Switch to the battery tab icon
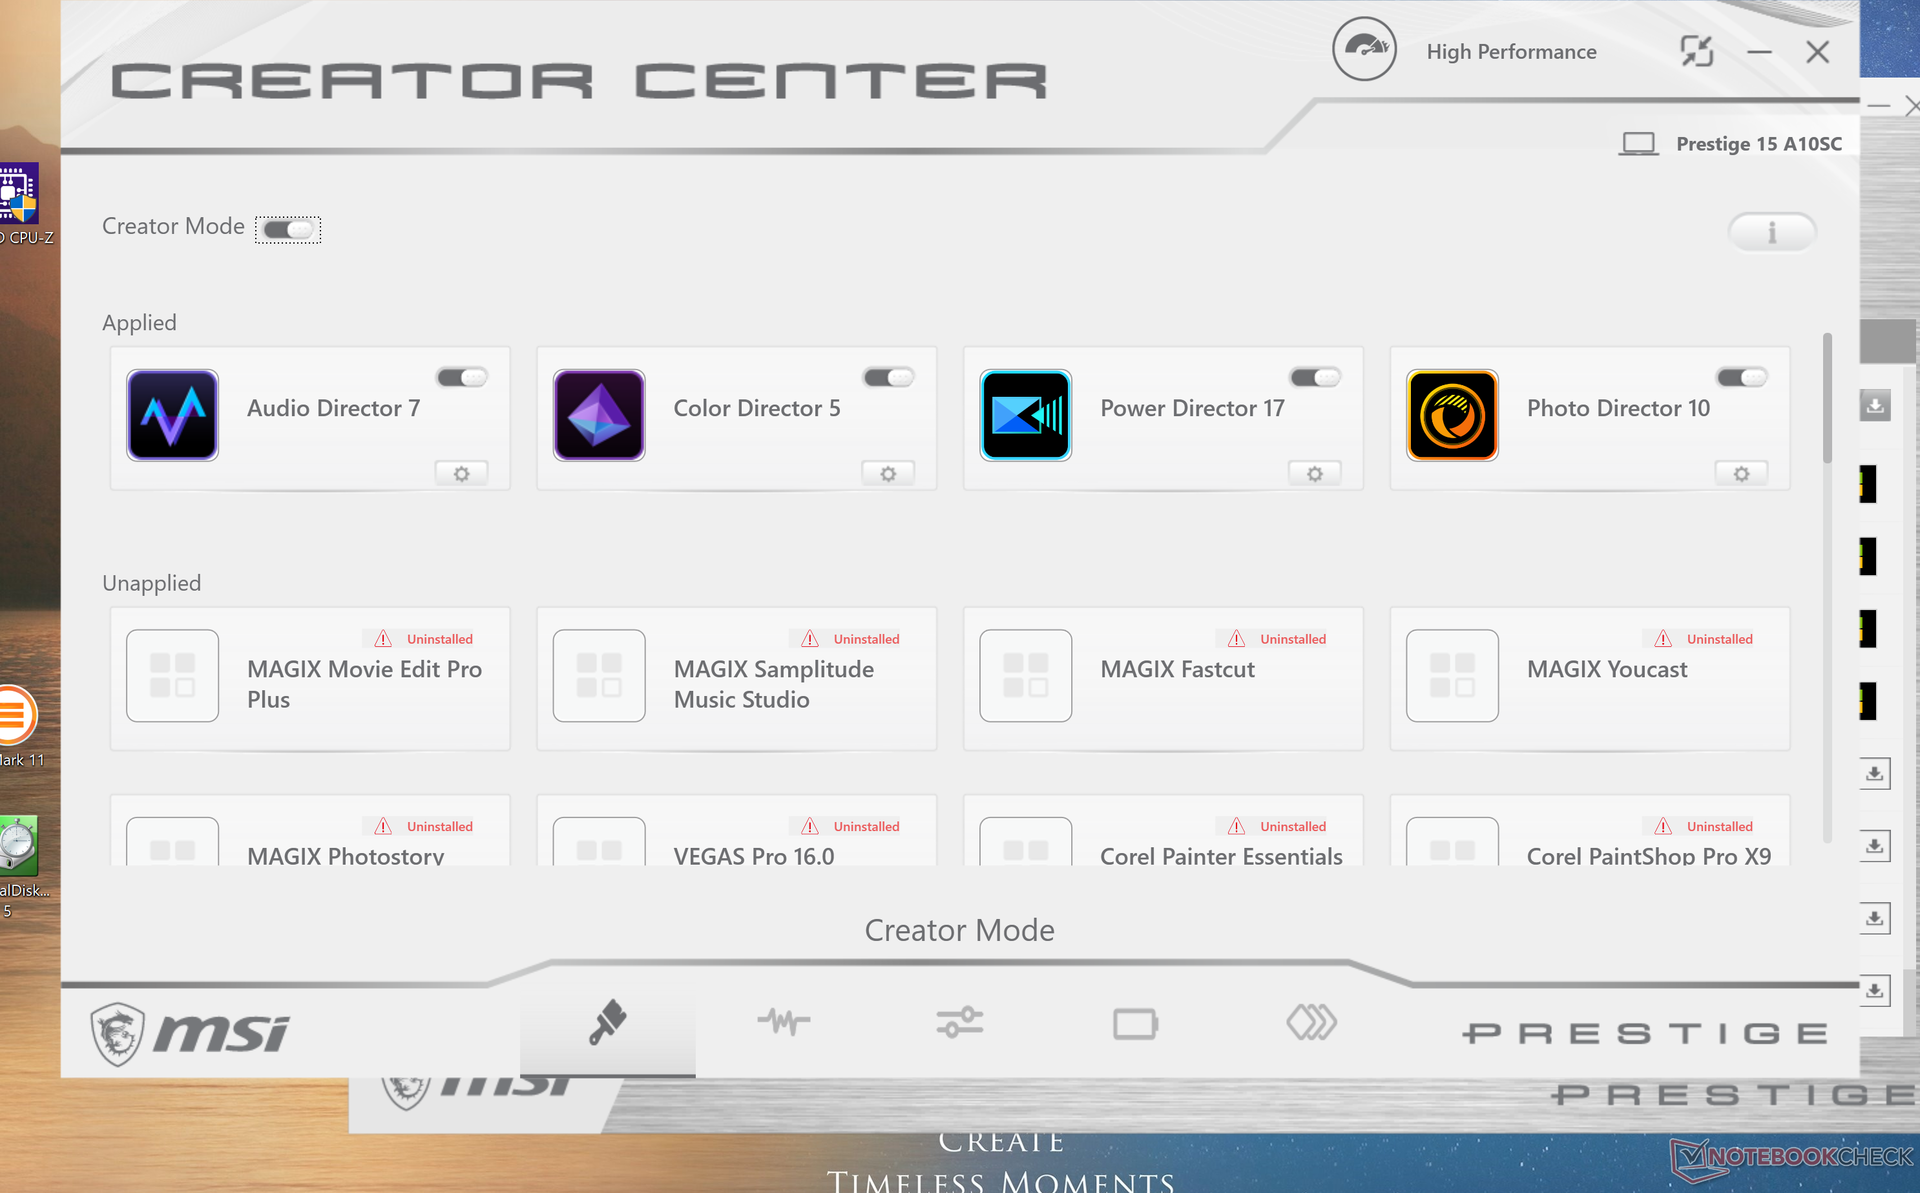Image resolution: width=1920 pixels, height=1193 pixels. tap(1135, 1024)
